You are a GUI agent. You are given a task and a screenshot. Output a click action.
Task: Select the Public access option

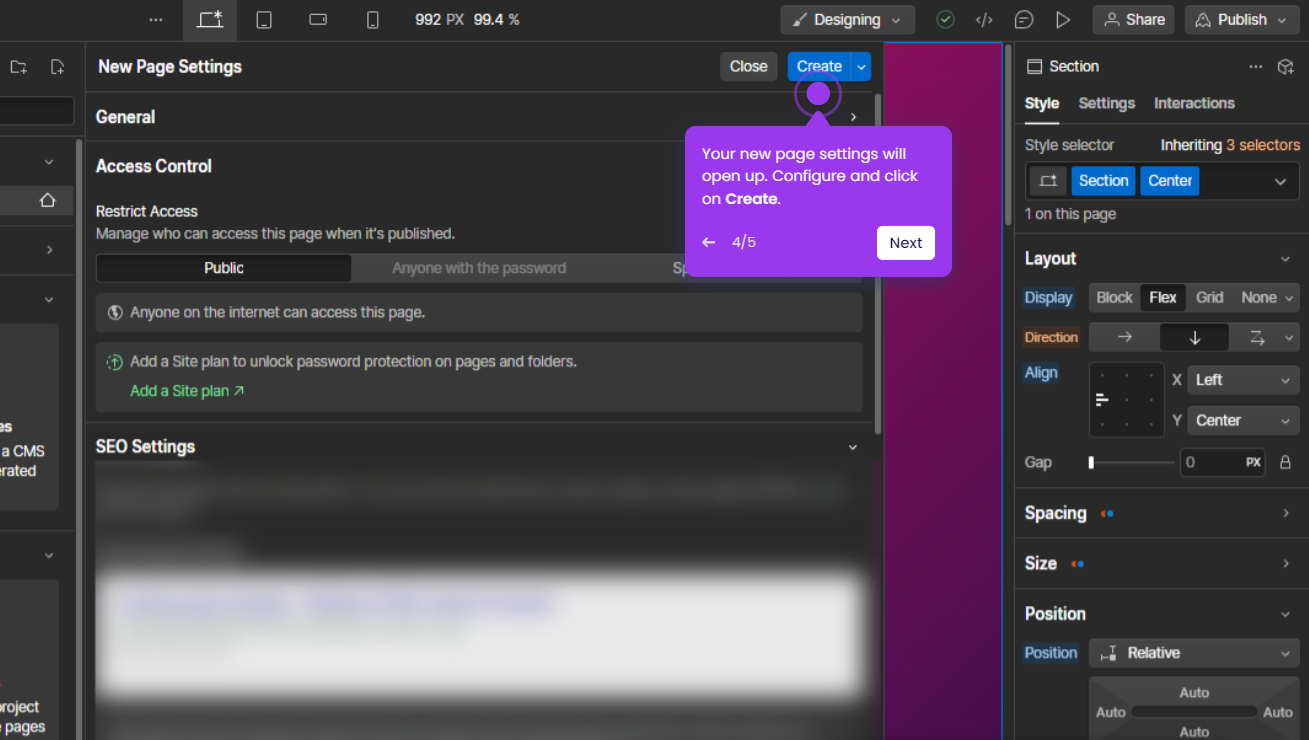[x=223, y=267]
